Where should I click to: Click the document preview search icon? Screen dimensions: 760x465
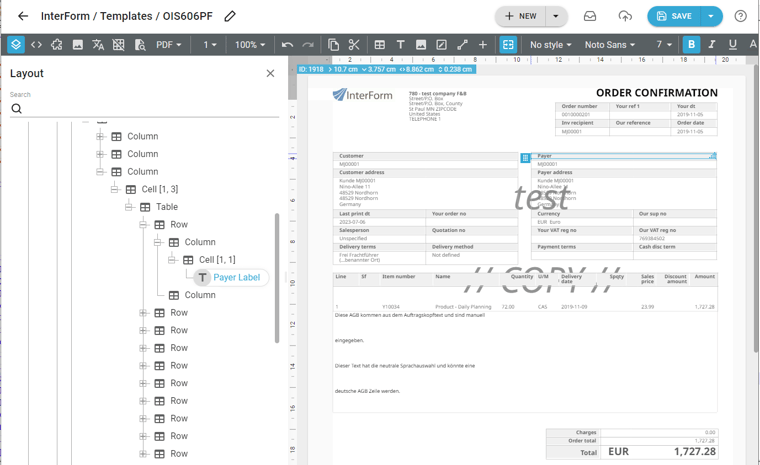[x=140, y=45]
